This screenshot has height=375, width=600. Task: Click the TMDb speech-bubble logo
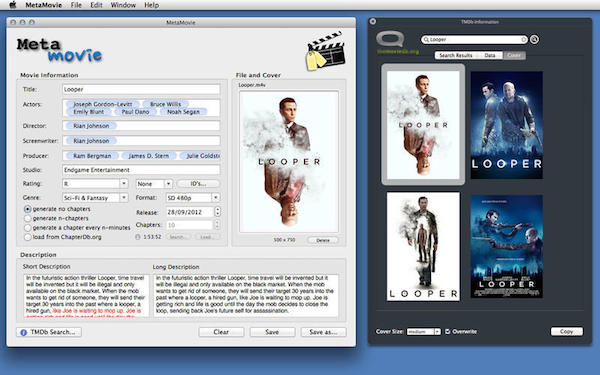coord(390,39)
